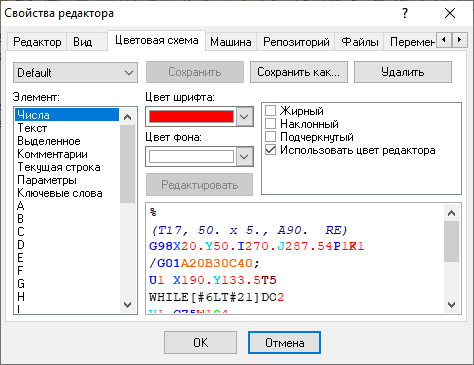
Task: Switch to the Редактор tab
Action: point(37,42)
